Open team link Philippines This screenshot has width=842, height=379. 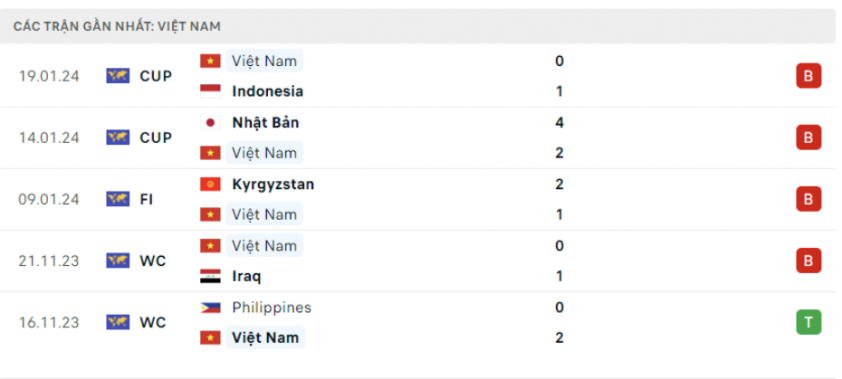click(272, 308)
